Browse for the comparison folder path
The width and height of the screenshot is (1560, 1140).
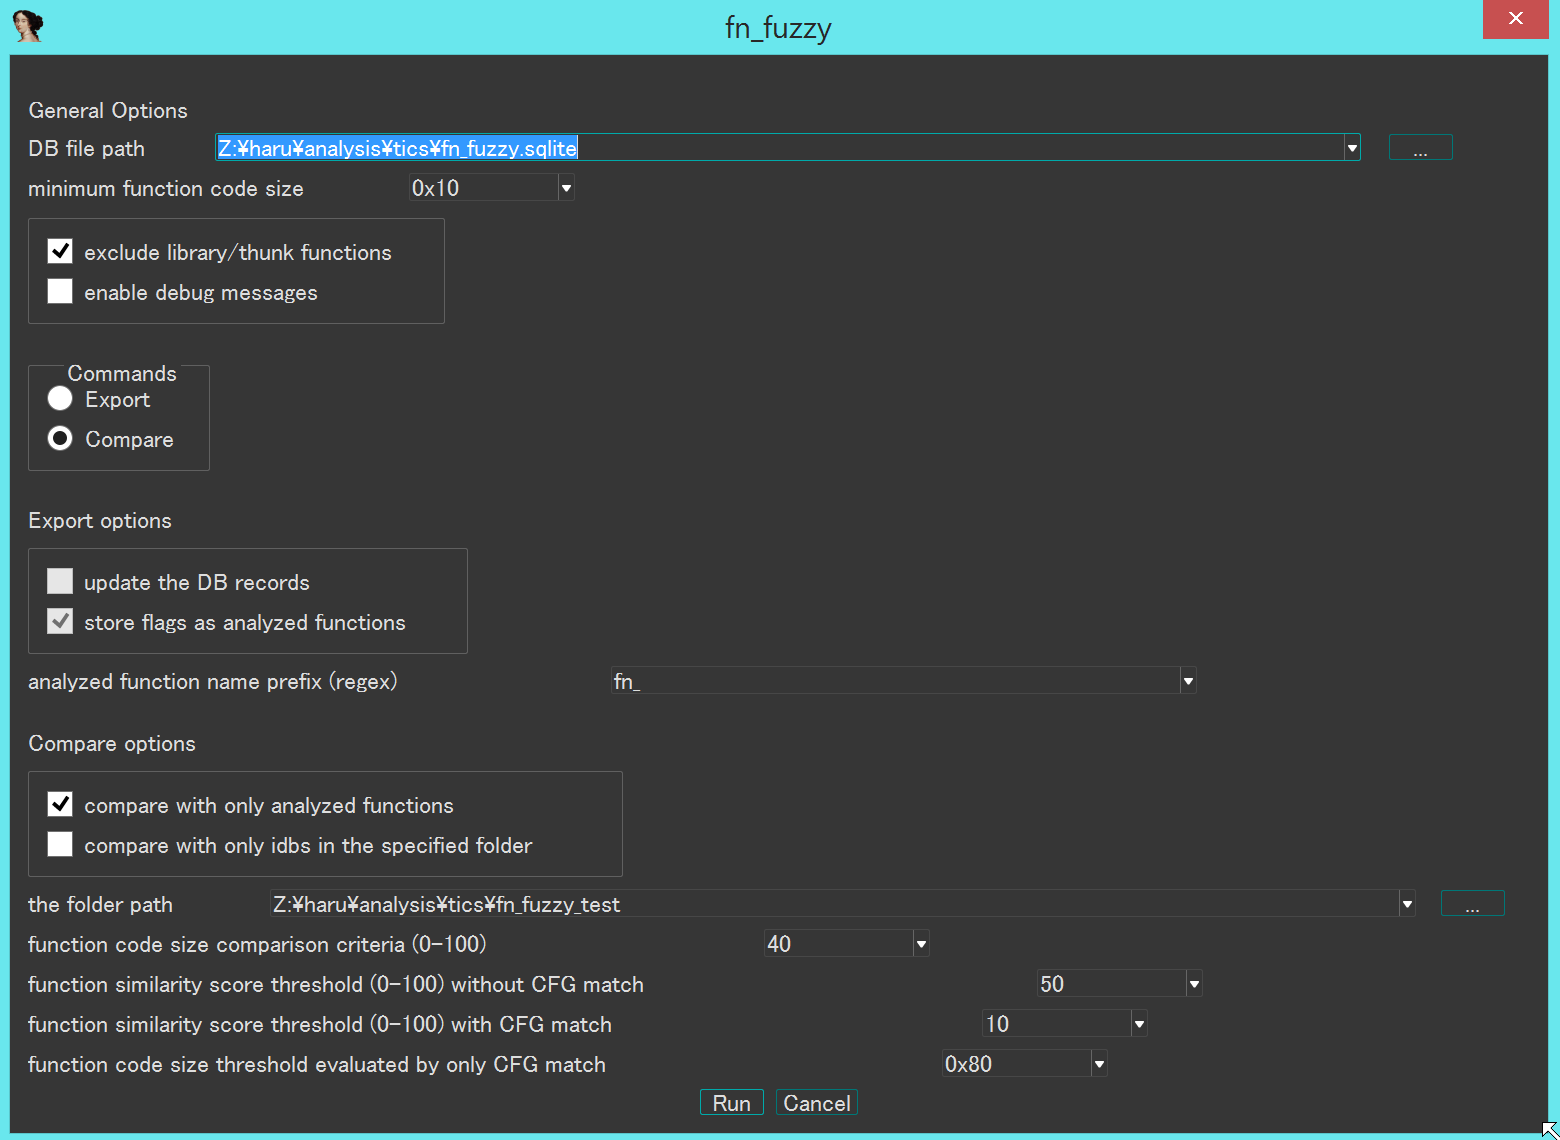1472,904
